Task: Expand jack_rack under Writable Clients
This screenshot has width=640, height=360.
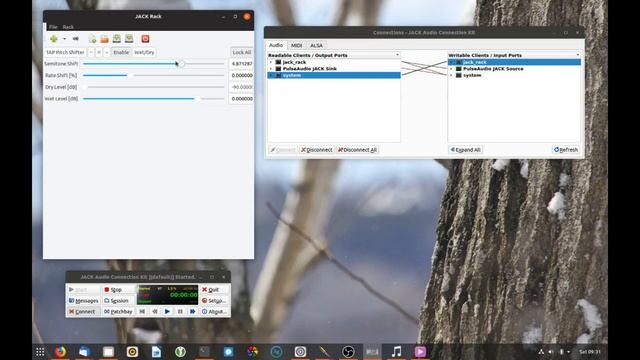Action: tap(451, 62)
